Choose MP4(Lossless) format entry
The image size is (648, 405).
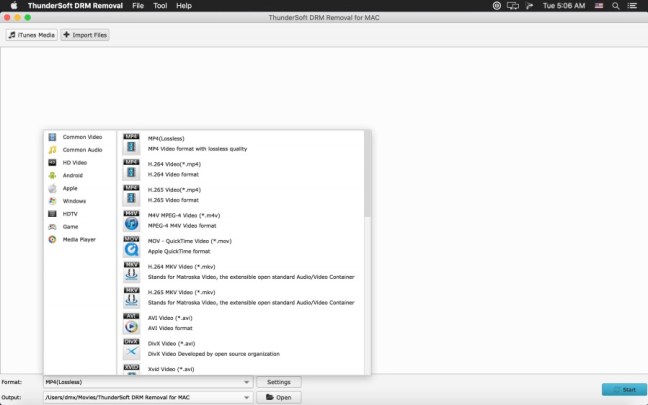tap(241, 143)
